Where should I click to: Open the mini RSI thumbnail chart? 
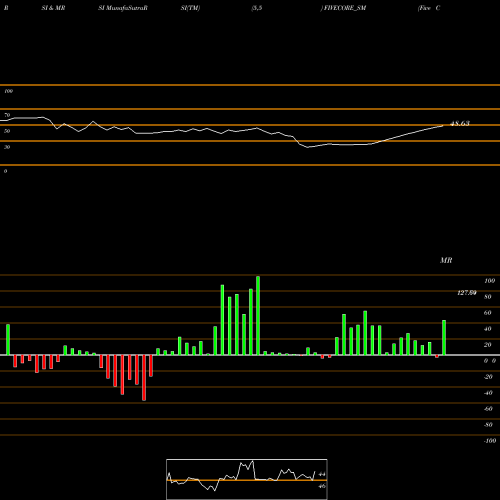(x=247, y=479)
